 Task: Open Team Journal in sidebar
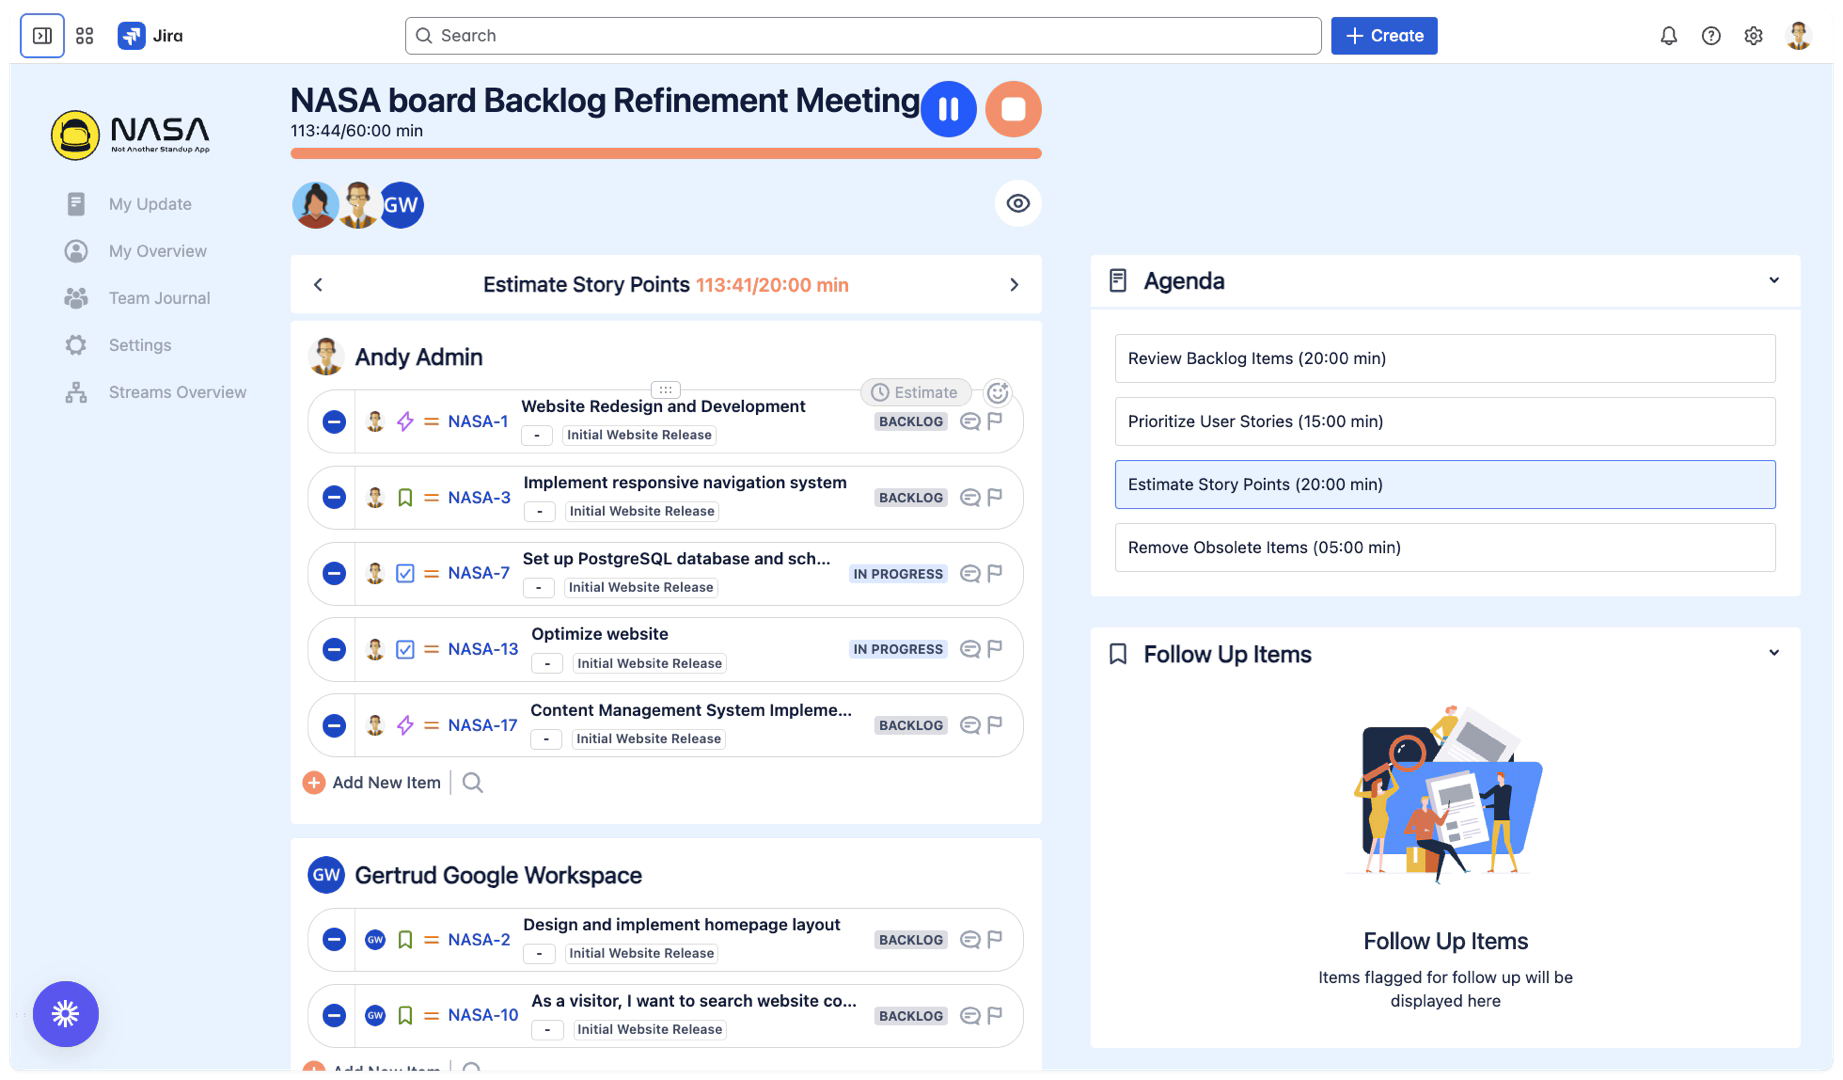[159, 298]
